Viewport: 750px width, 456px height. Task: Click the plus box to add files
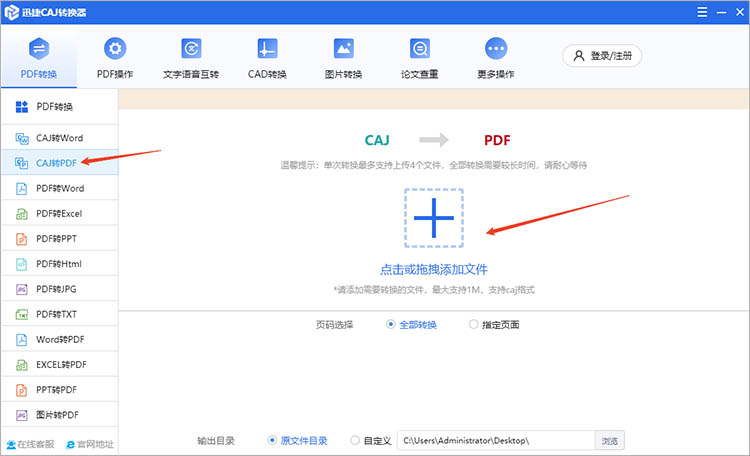(x=434, y=218)
